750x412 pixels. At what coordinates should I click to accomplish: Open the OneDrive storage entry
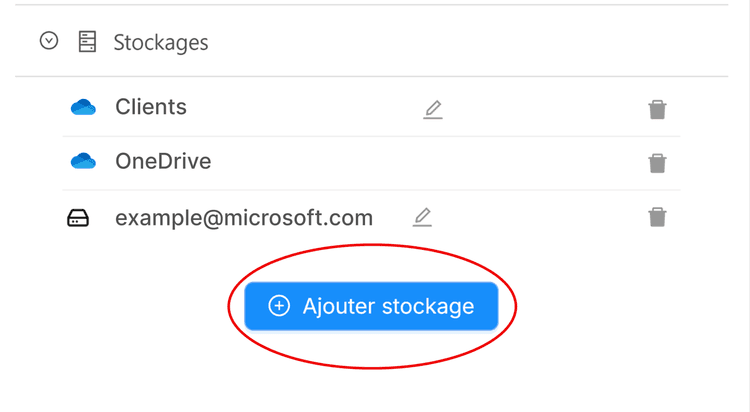[163, 161]
